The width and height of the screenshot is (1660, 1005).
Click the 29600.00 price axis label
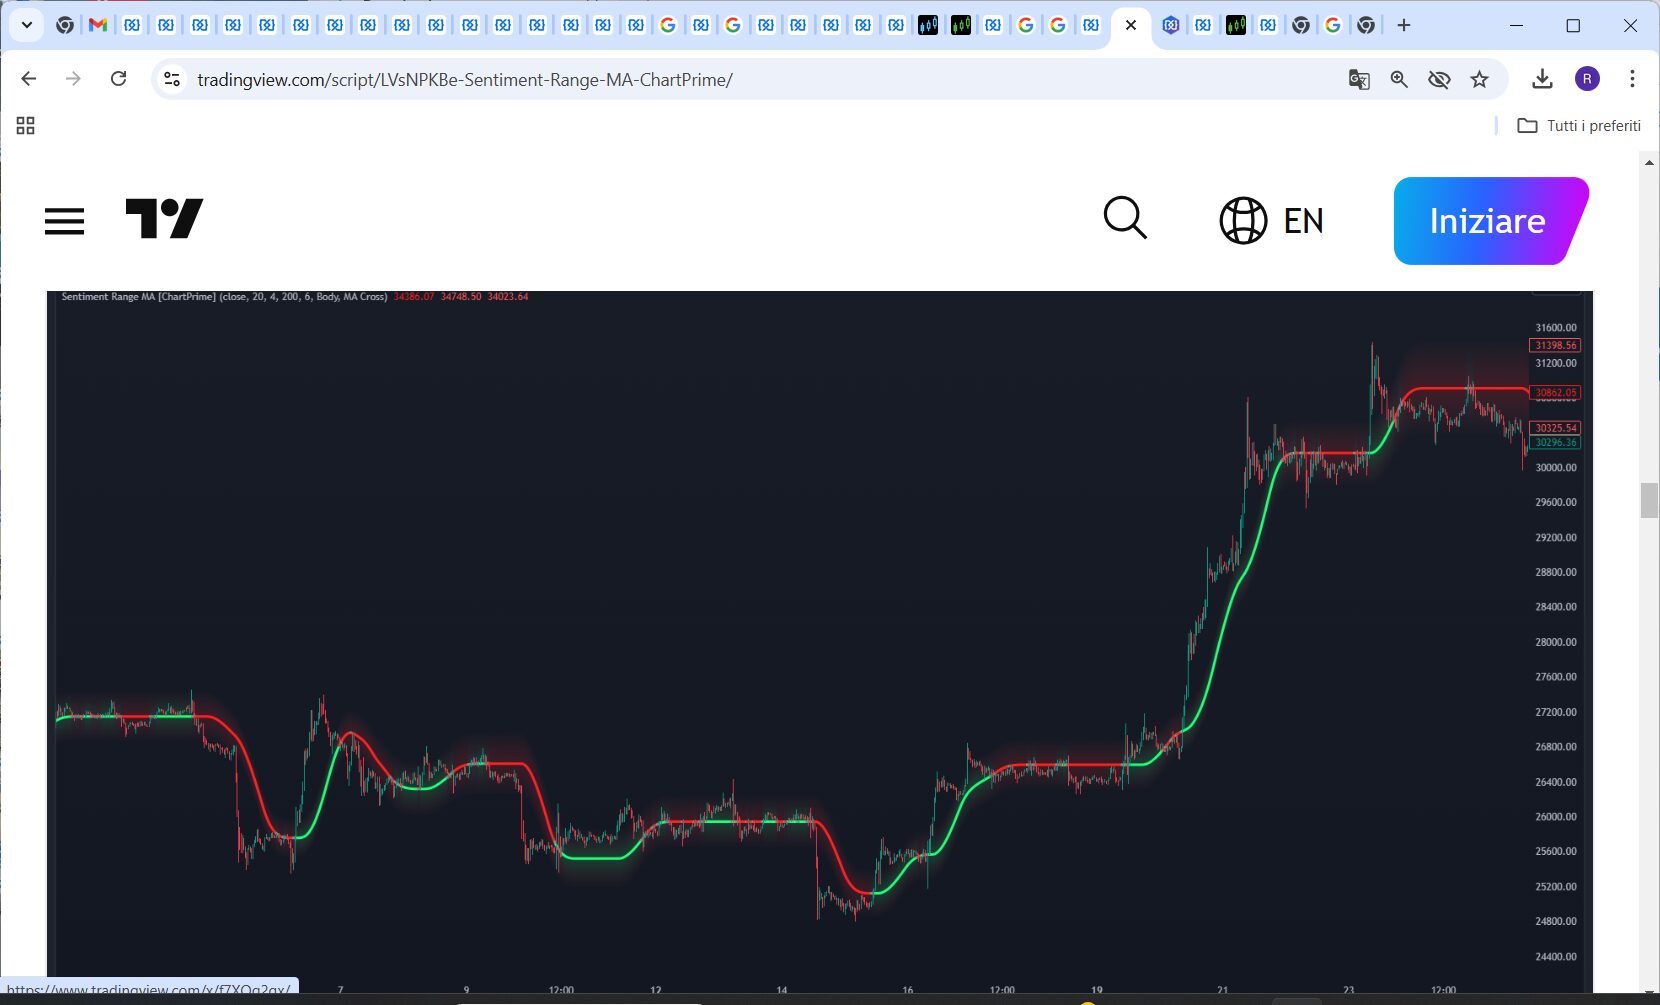(x=1556, y=503)
